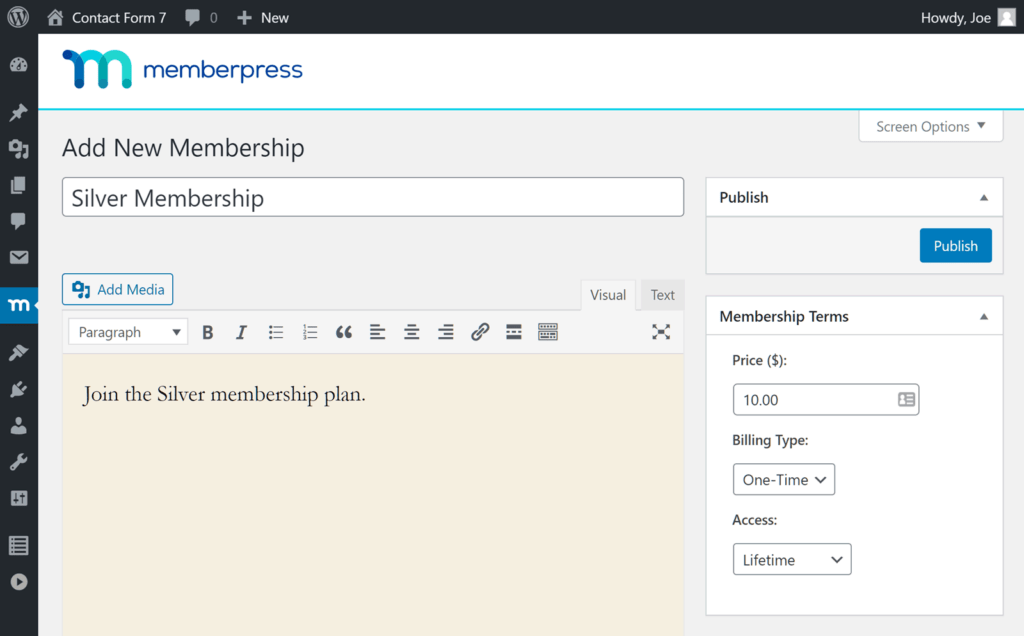Open the New menu in the admin bar
Viewport: 1024px width, 636px height.
coord(262,17)
